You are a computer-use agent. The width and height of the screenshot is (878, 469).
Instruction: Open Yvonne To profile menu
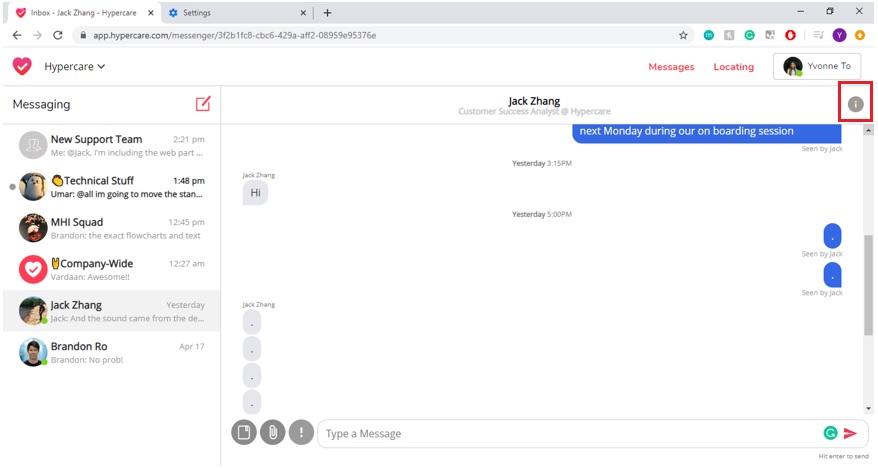[x=817, y=66]
